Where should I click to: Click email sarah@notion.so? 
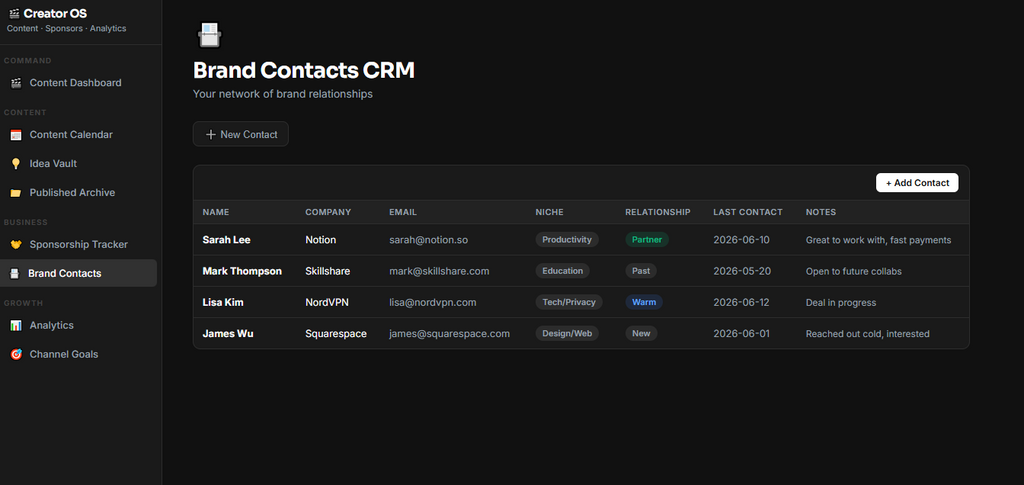point(428,240)
